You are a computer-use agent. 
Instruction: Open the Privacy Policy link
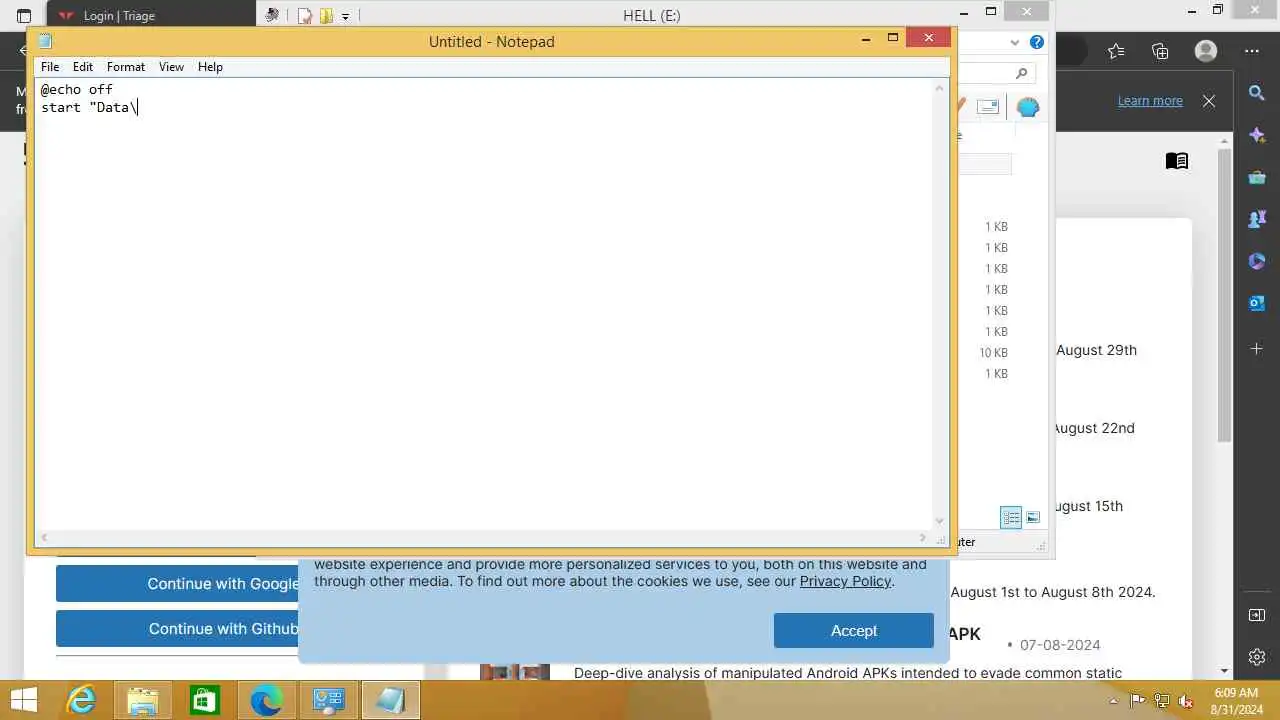845,581
